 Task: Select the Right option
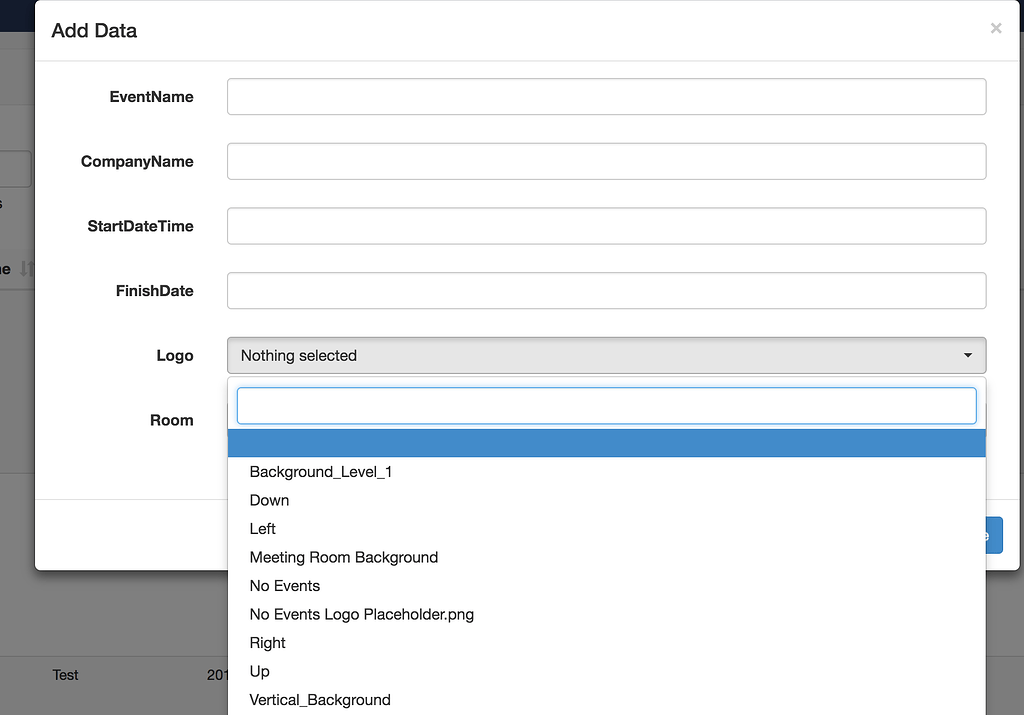(x=606, y=643)
